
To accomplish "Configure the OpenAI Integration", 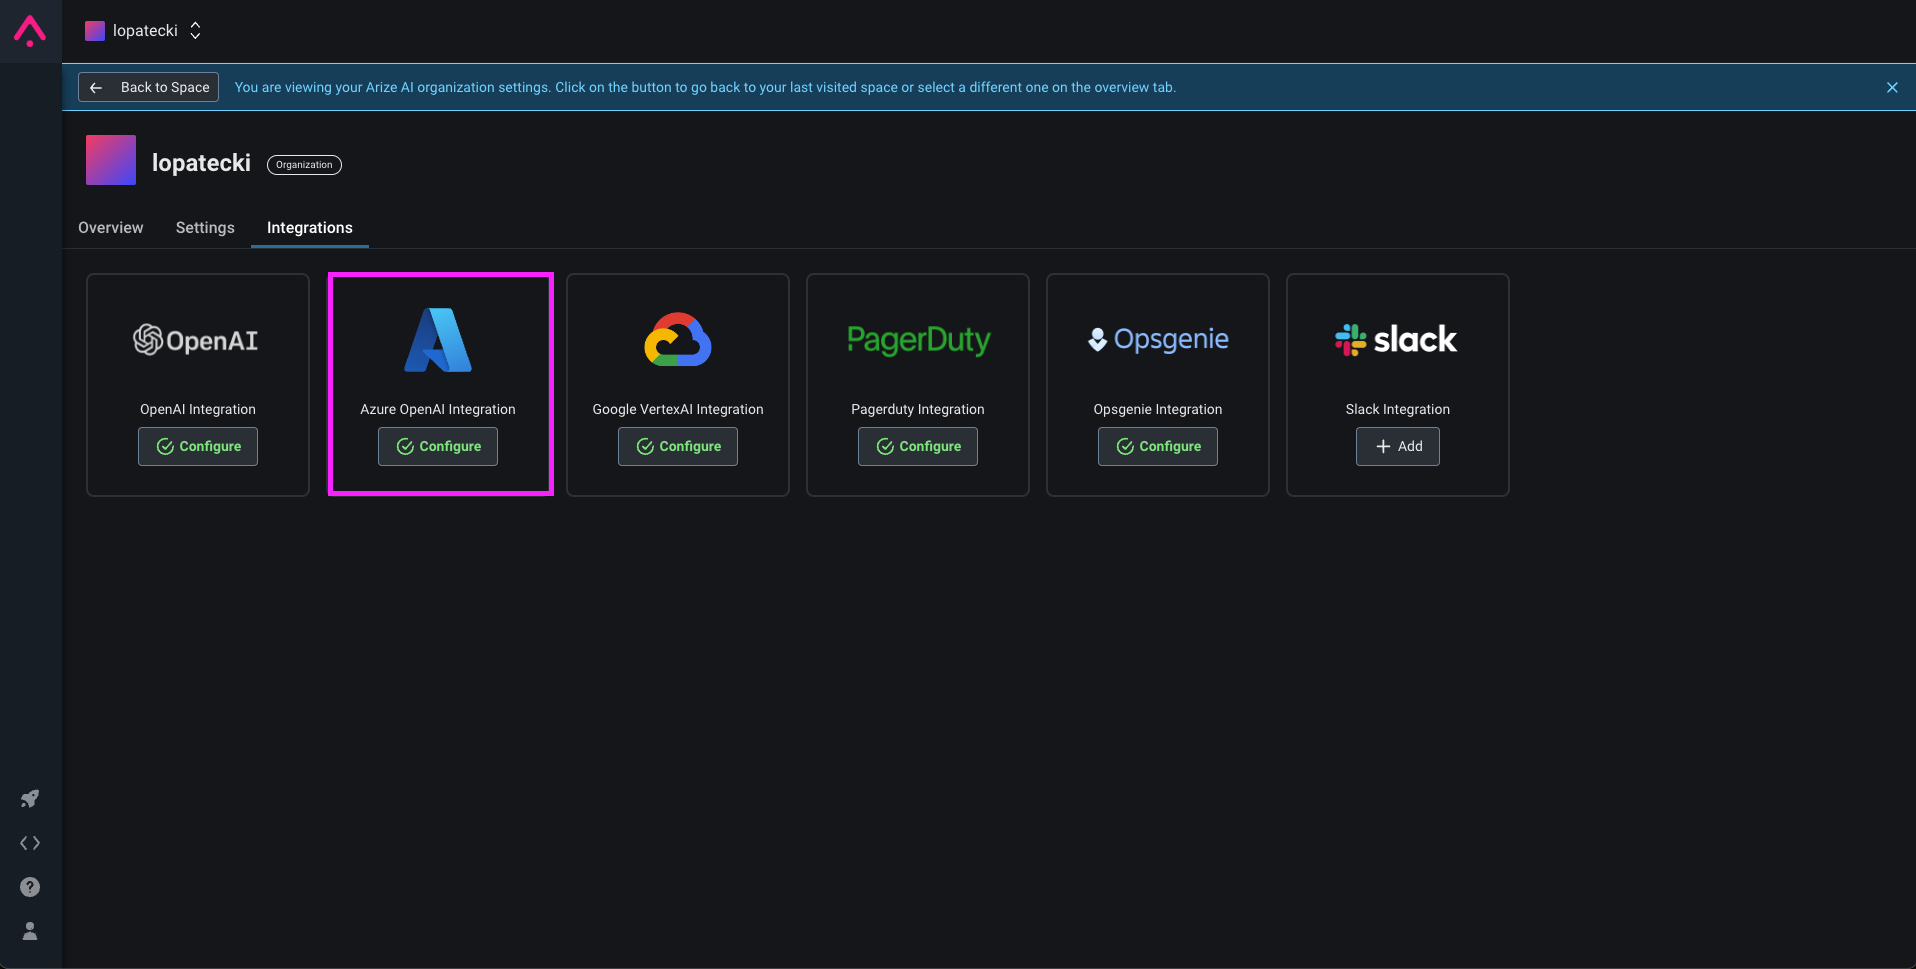I will coord(198,446).
